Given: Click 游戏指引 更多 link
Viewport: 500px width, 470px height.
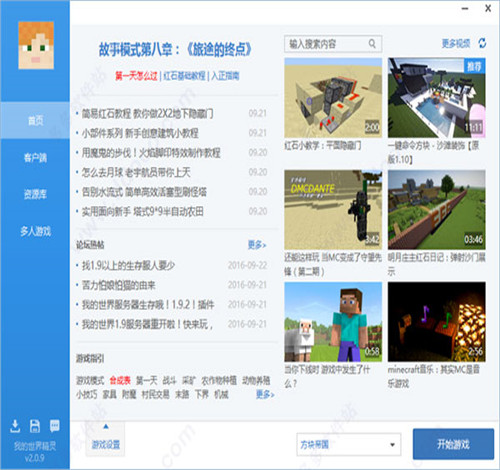Looking at the screenshot, I should coord(265,395).
